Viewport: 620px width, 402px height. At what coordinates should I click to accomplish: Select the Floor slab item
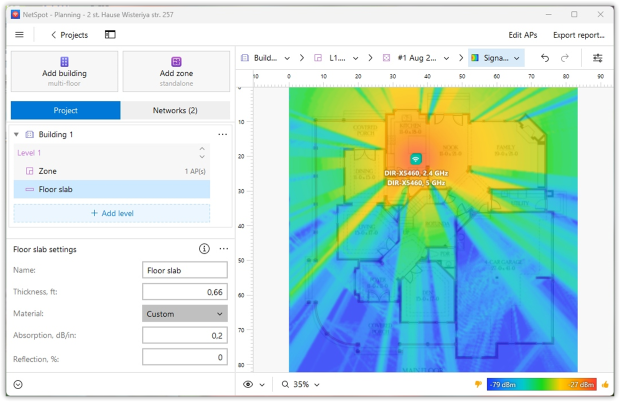coord(112,189)
